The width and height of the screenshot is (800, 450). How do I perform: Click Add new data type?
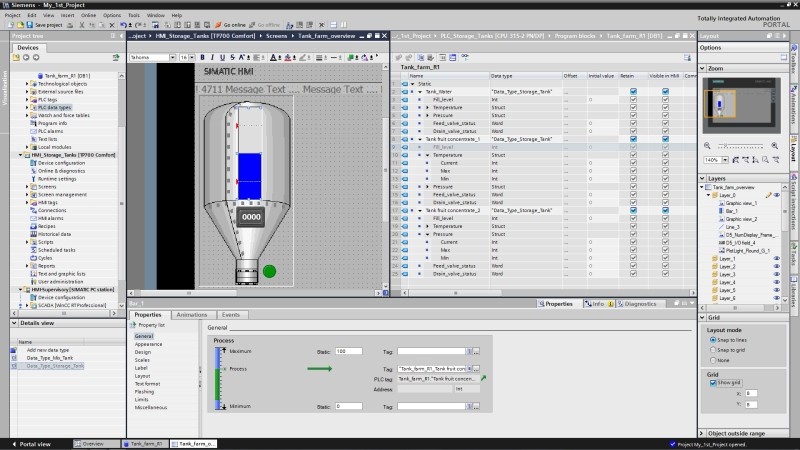pos(47,350)
